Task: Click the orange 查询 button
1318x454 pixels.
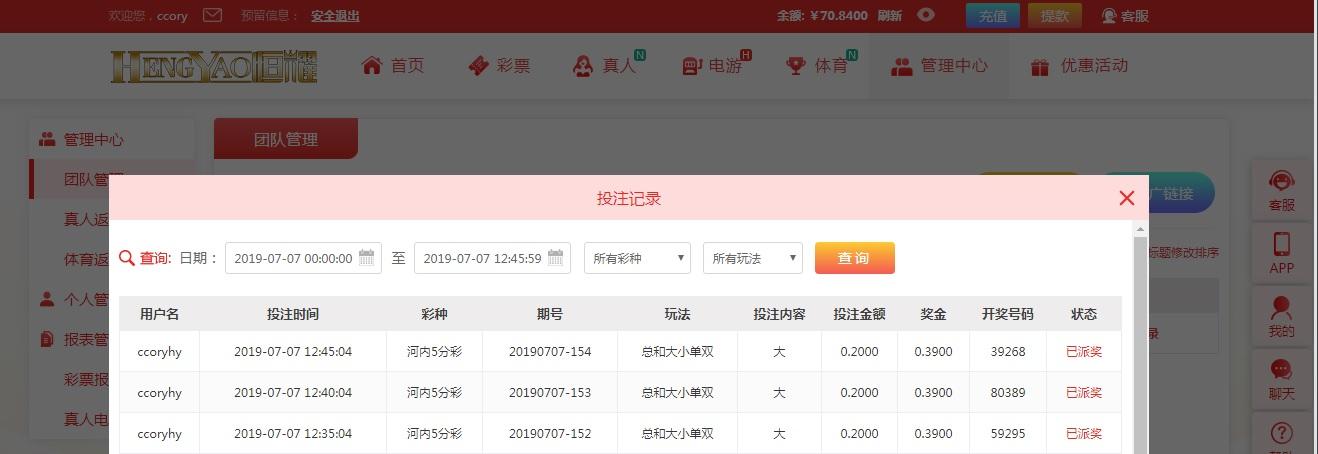Action: (855, 258)
